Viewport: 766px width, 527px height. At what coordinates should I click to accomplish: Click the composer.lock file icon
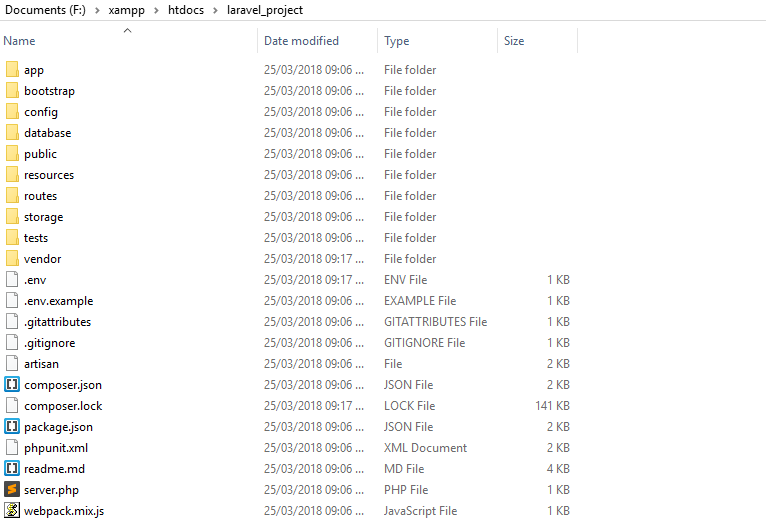coord(12,405)
